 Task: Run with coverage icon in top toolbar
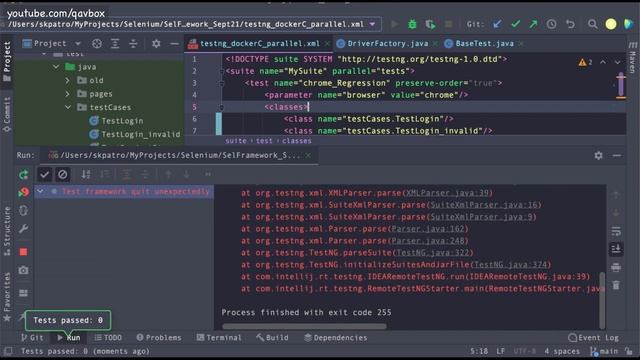click(430, 24)
